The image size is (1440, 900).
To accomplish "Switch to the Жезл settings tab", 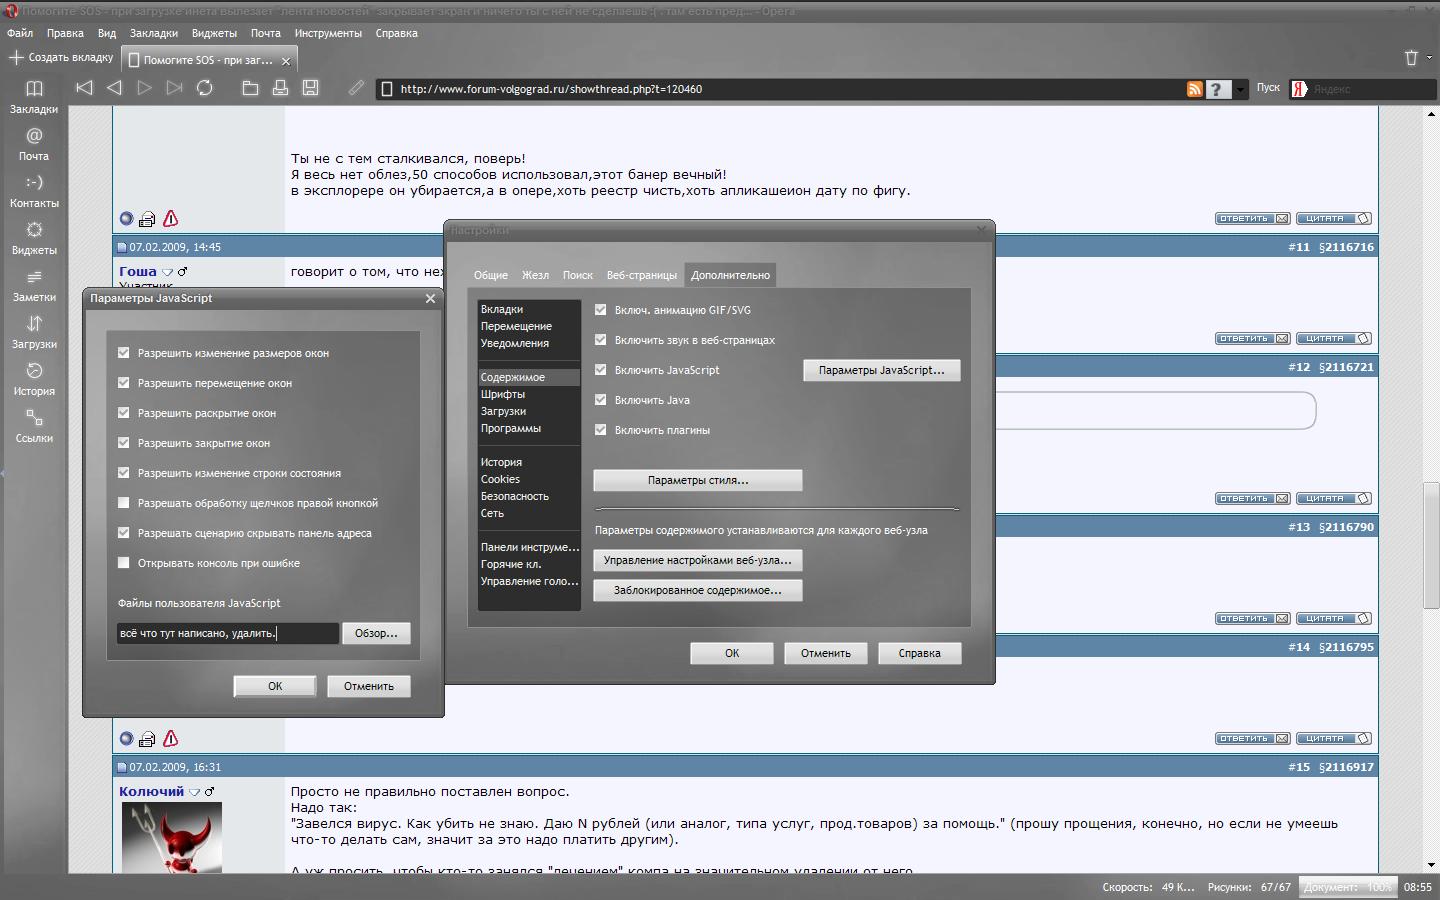I will 535,275.
